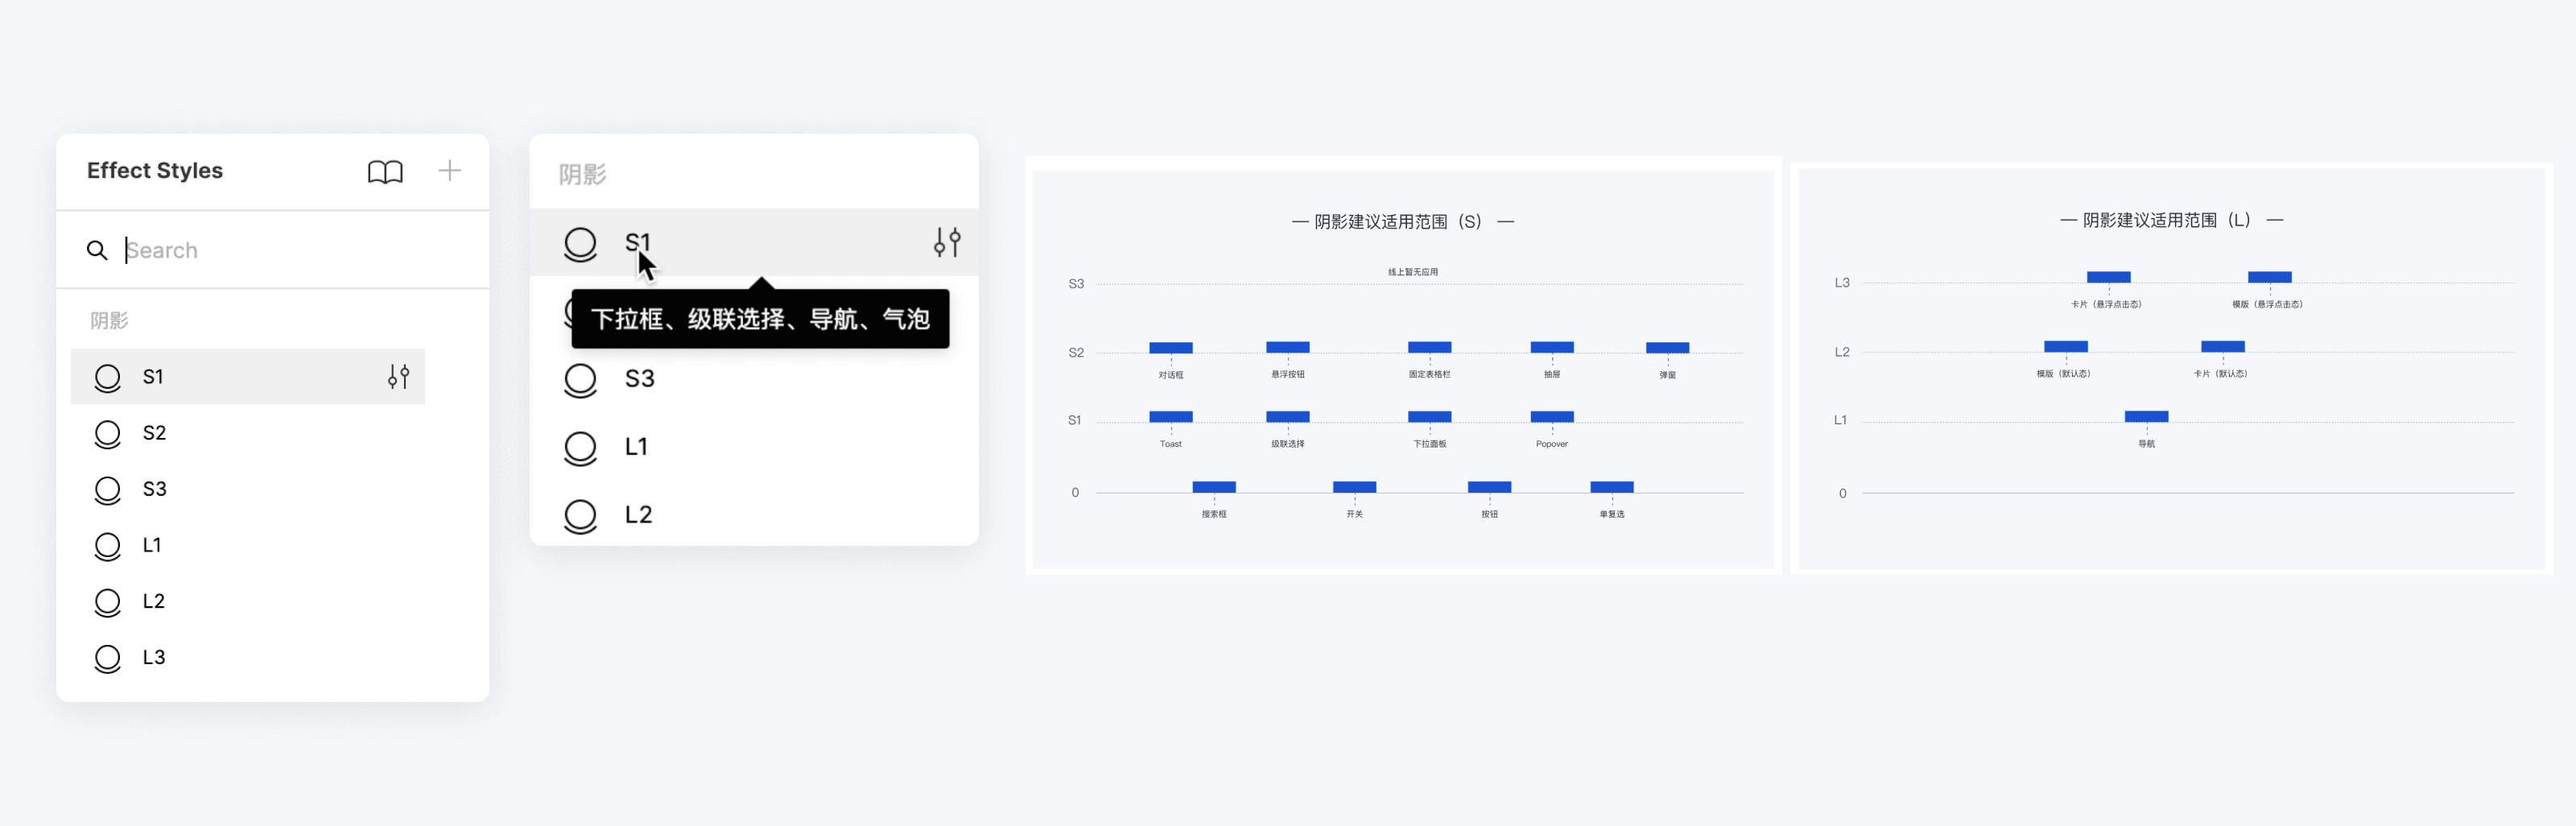Click edit-style sliders icon in Effect Styles panel
Image resolution: width=2576 pixels, height=826 pixels.
click(x=398, y=377)
